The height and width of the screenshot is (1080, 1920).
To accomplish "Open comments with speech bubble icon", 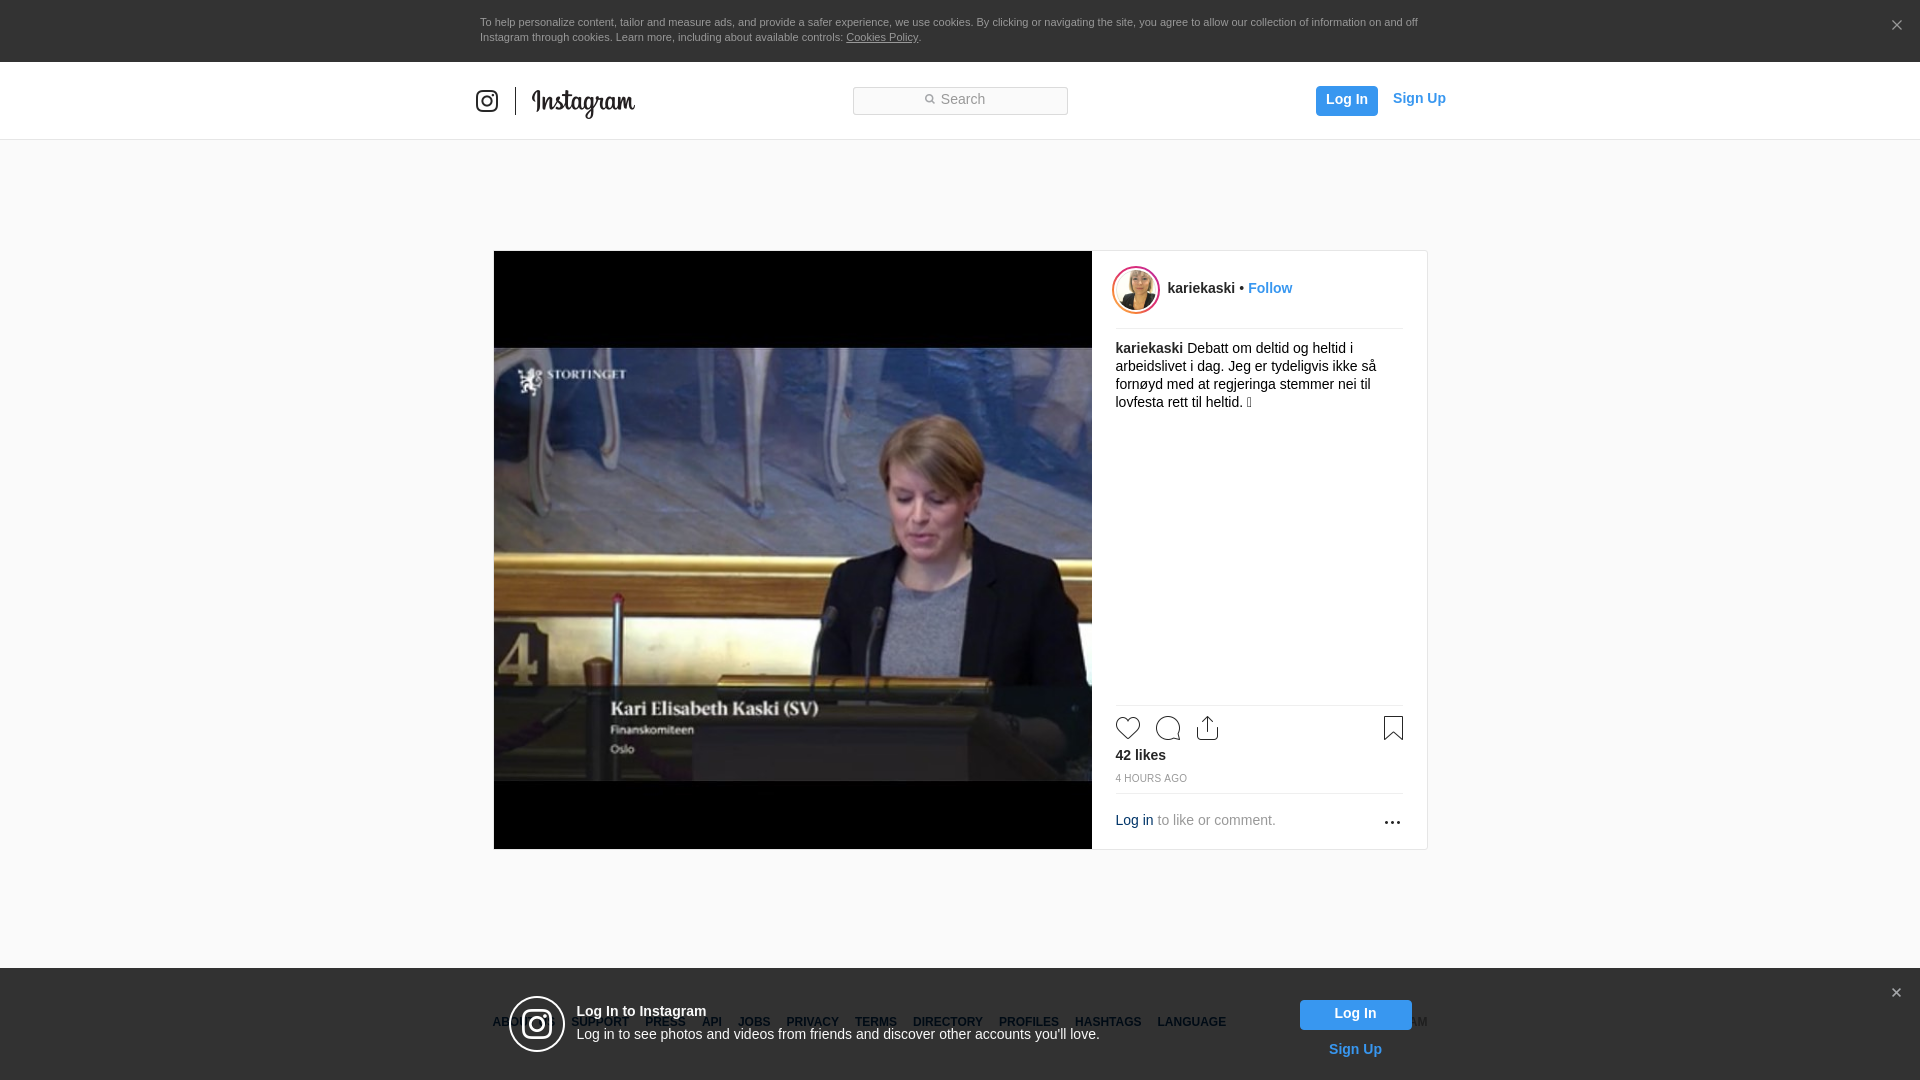I will [x=1168, y=728].
